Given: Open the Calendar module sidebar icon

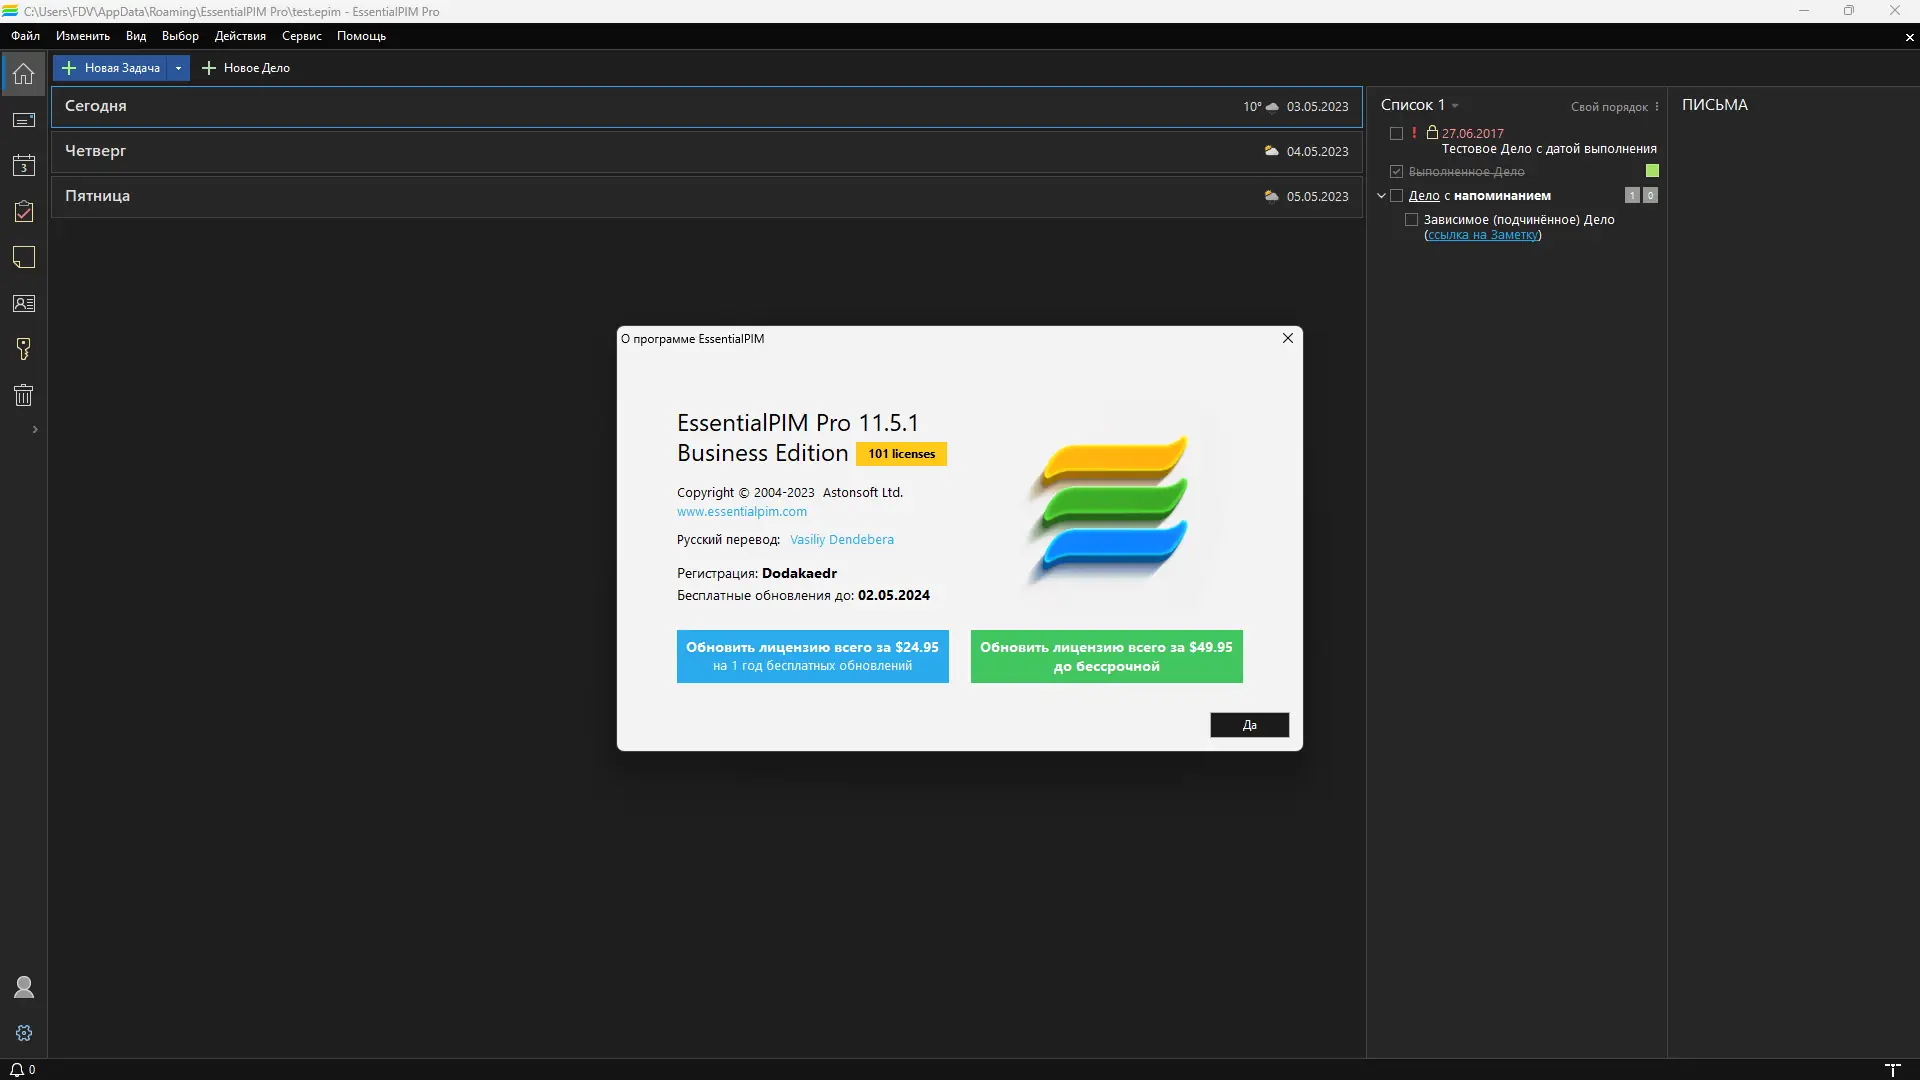Looking at the screenshot, I should coord(24,166).
